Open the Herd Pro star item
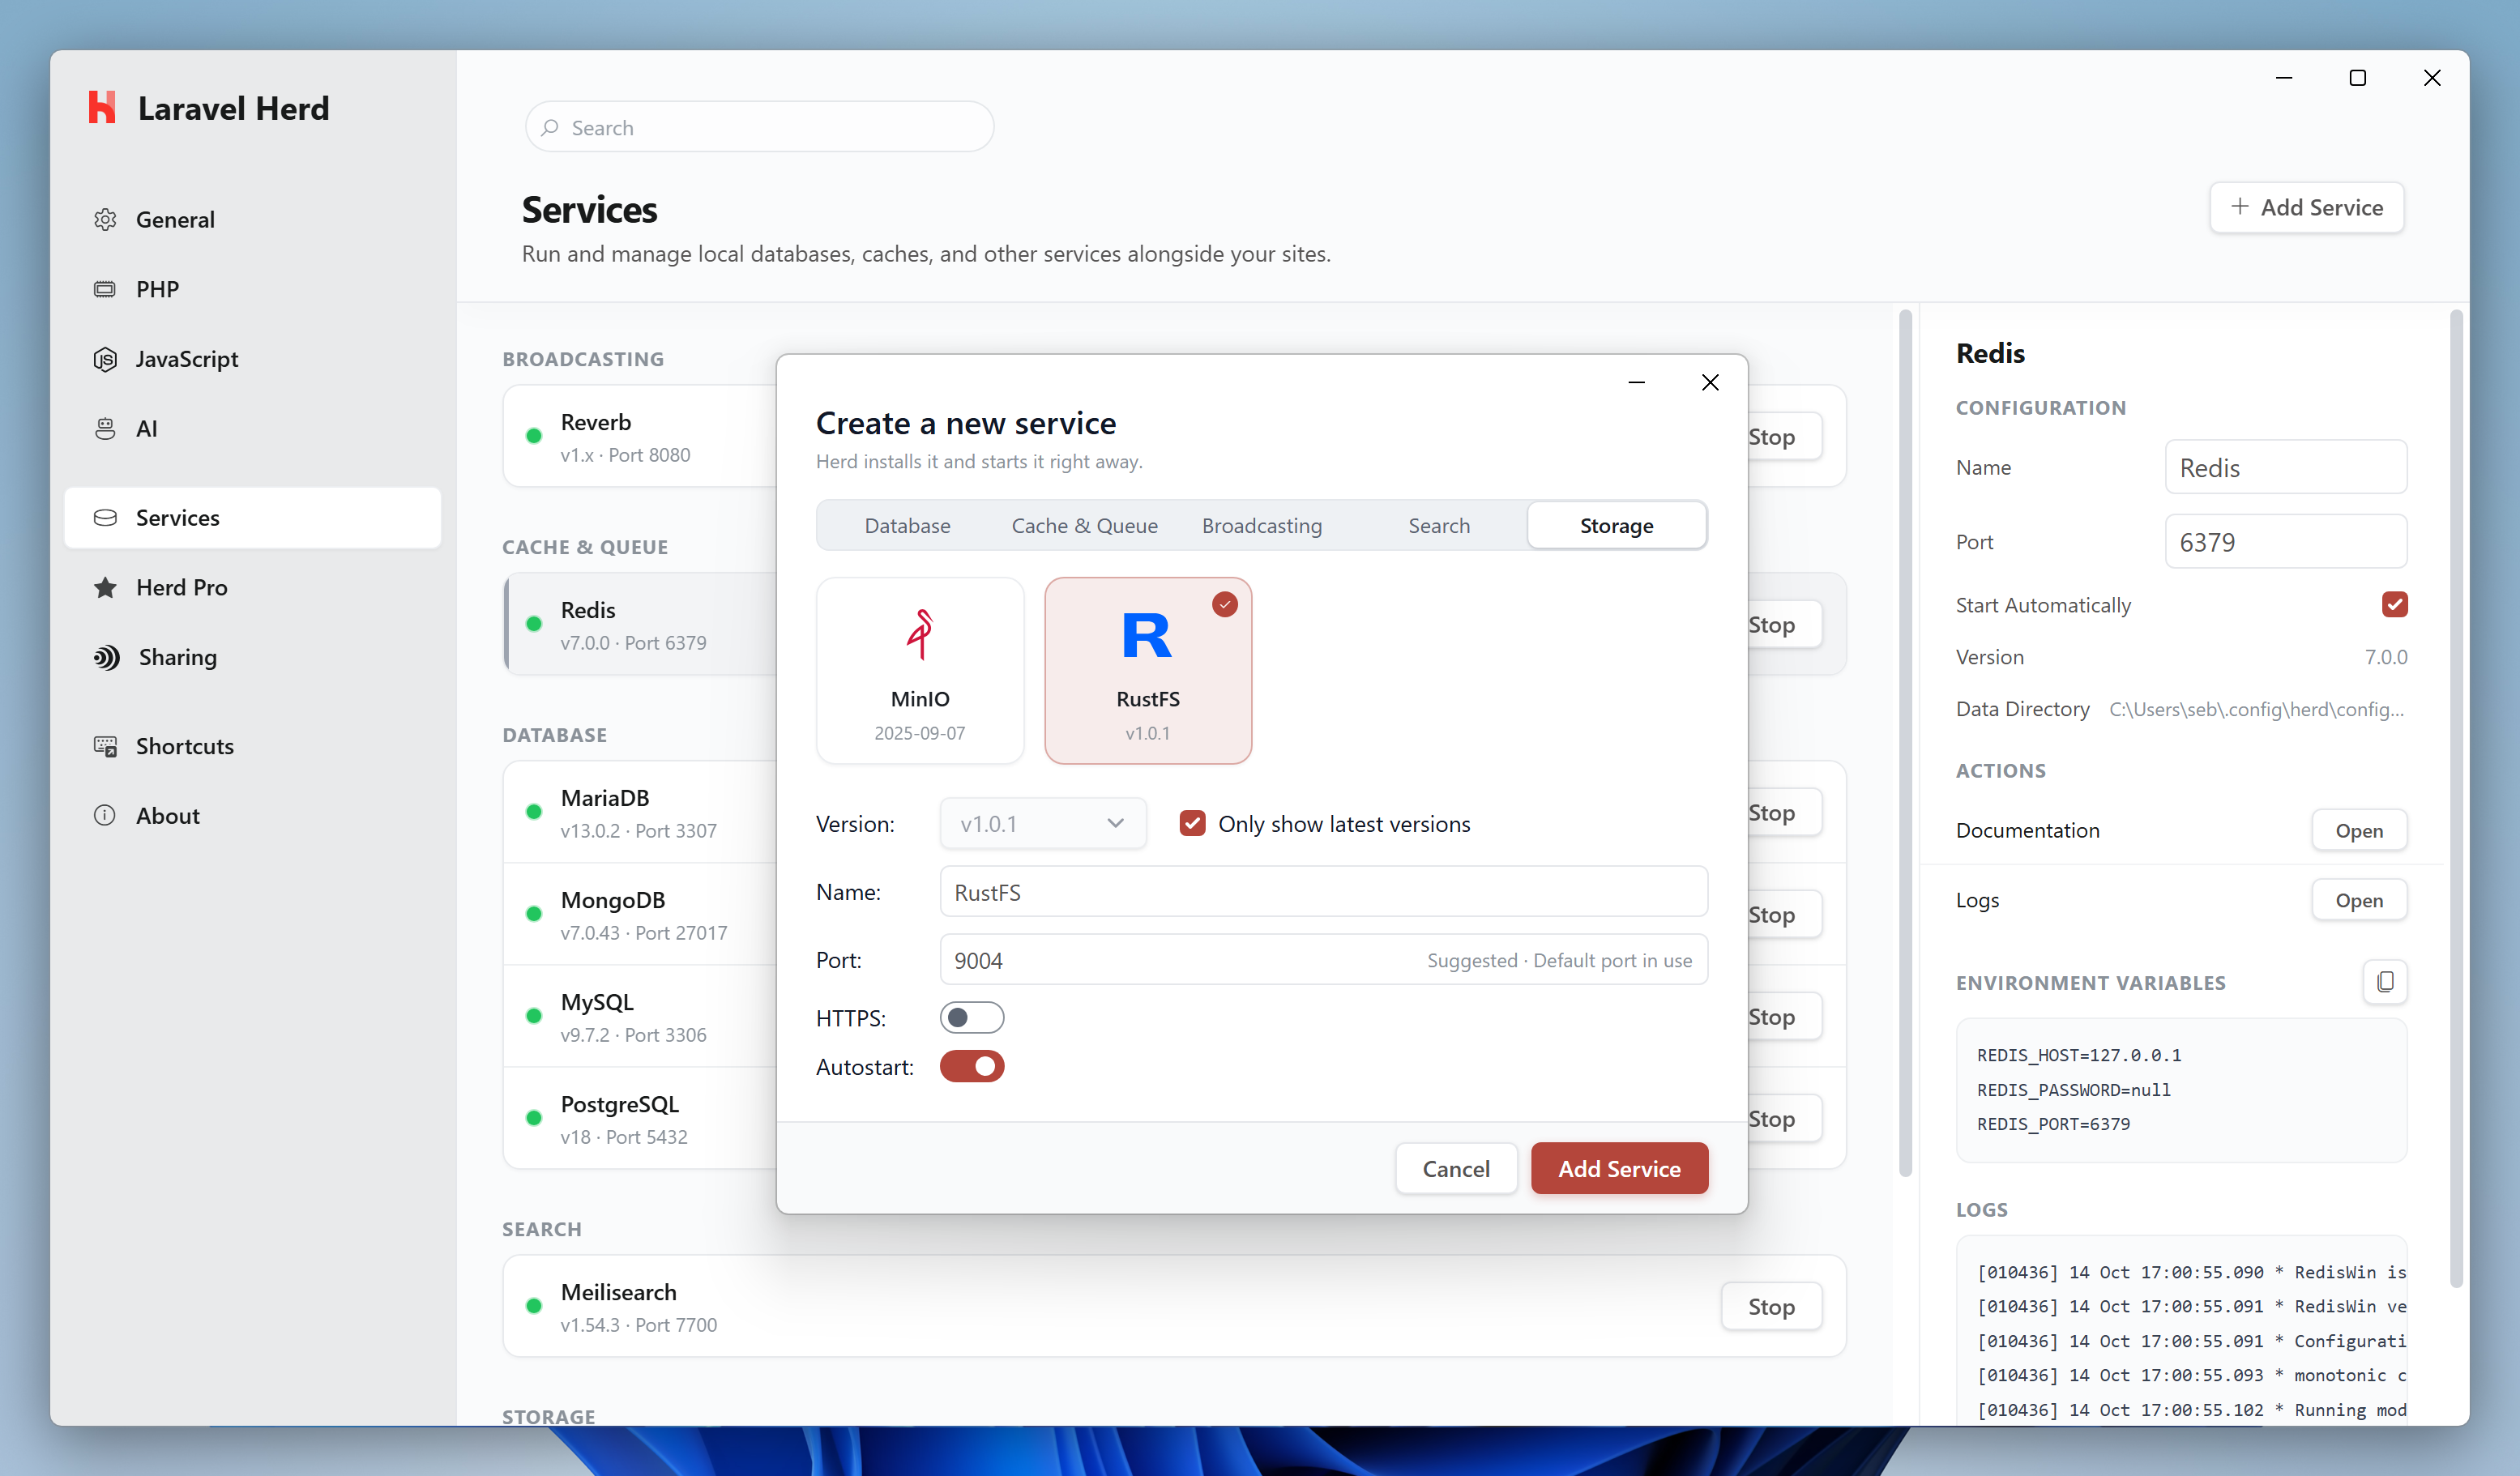Image resolution: width=2520 pixels, height=1476 pixels. coord(253,587)
